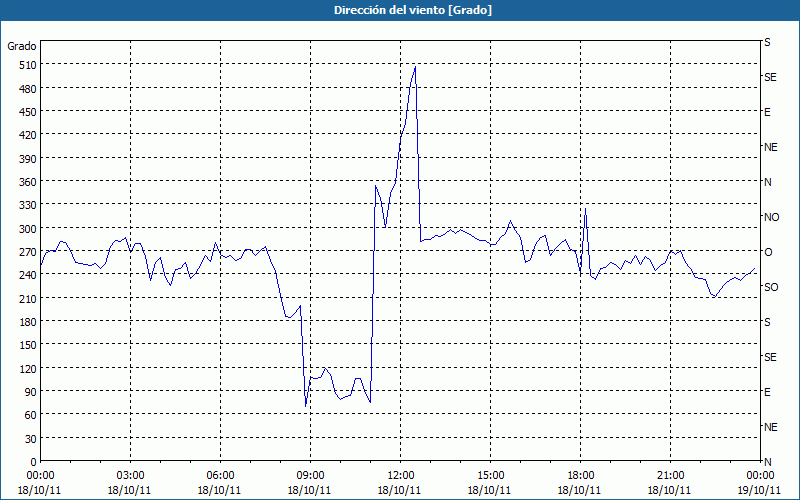Pick the 240 value on the left axis

28,275
